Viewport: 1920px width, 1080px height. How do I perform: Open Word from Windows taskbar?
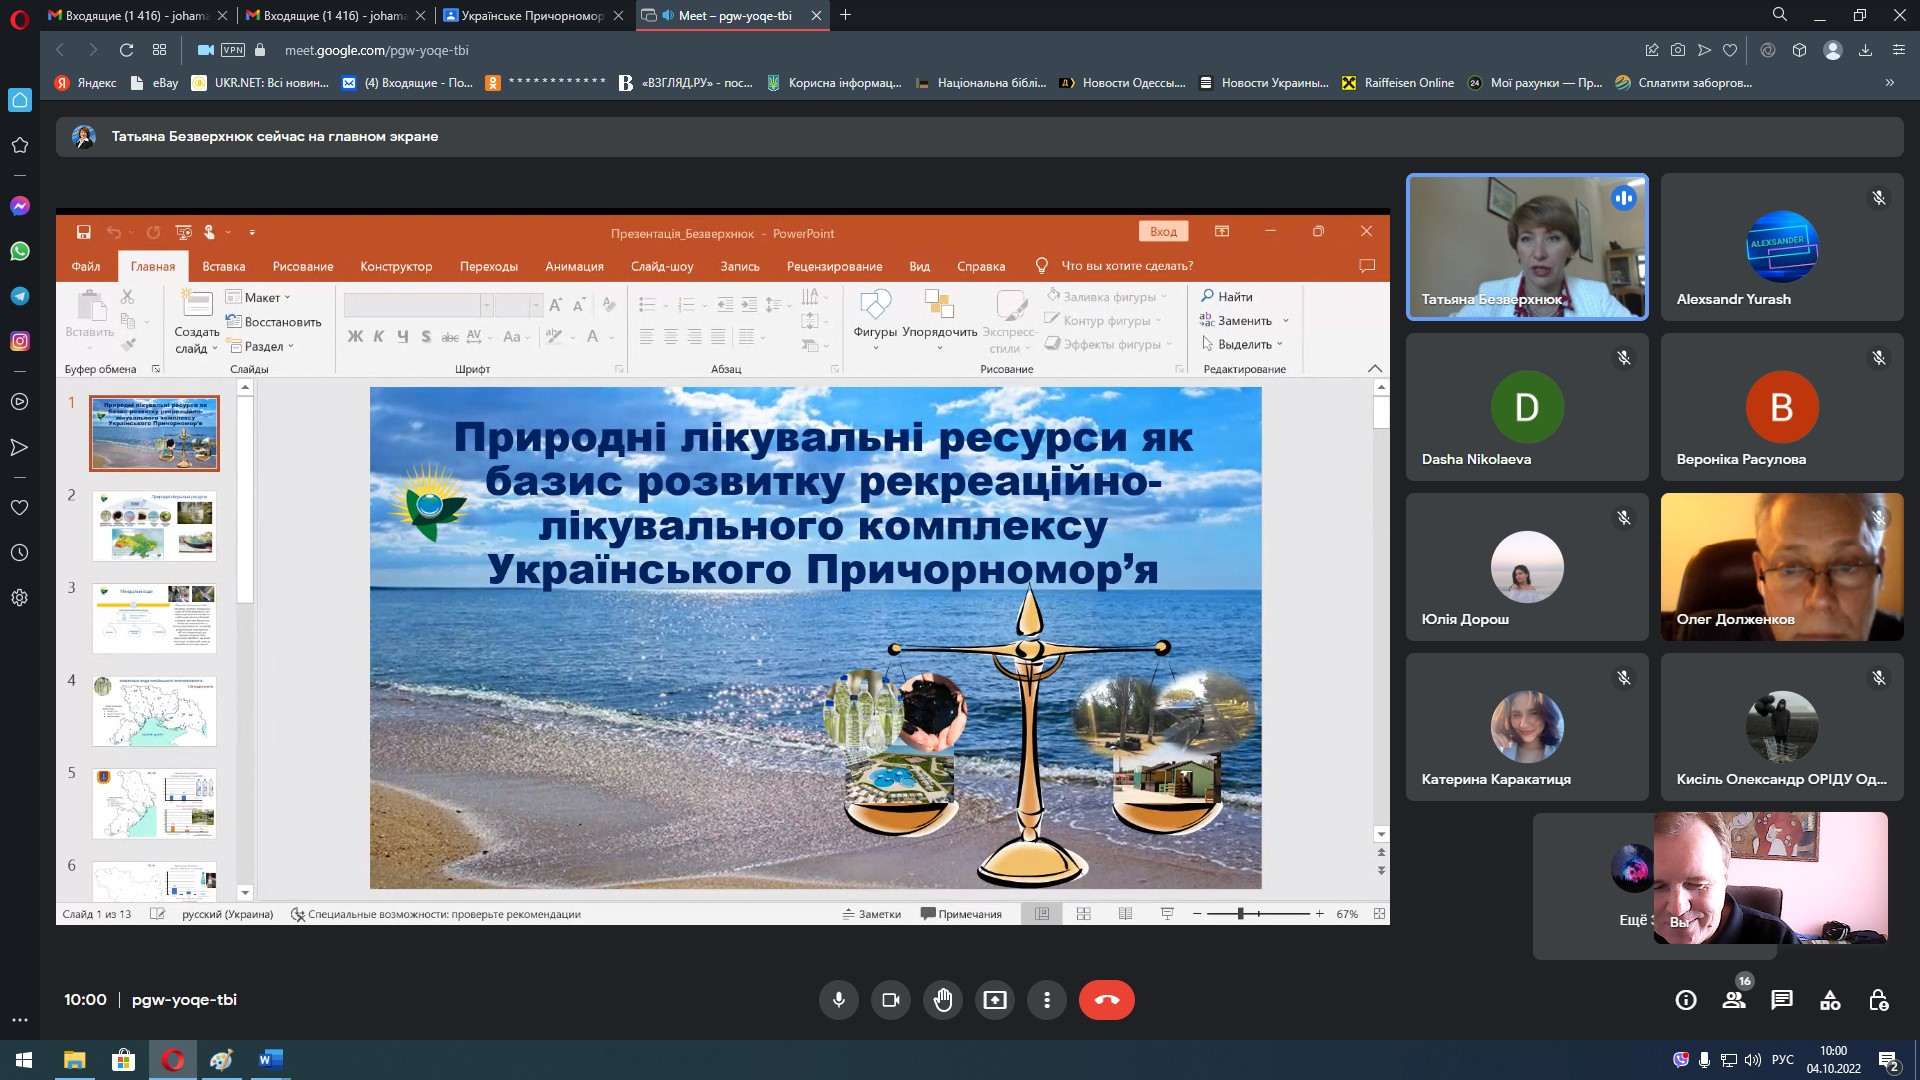[270, 1060]
